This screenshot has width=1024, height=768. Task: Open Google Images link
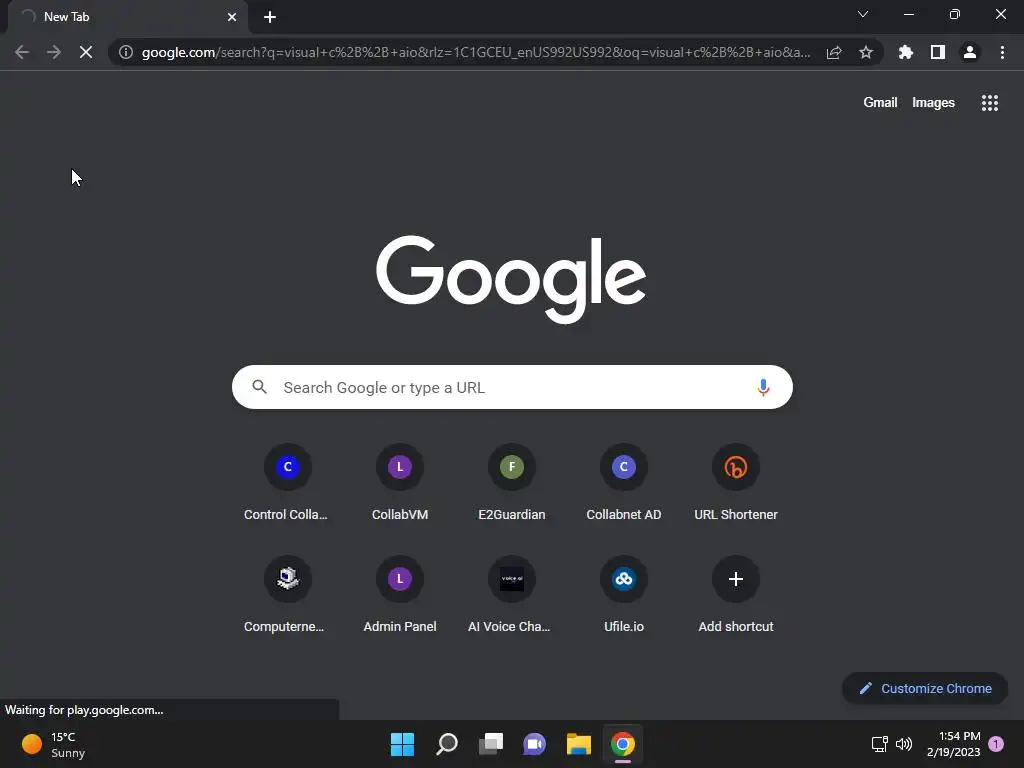coord(933,103)
